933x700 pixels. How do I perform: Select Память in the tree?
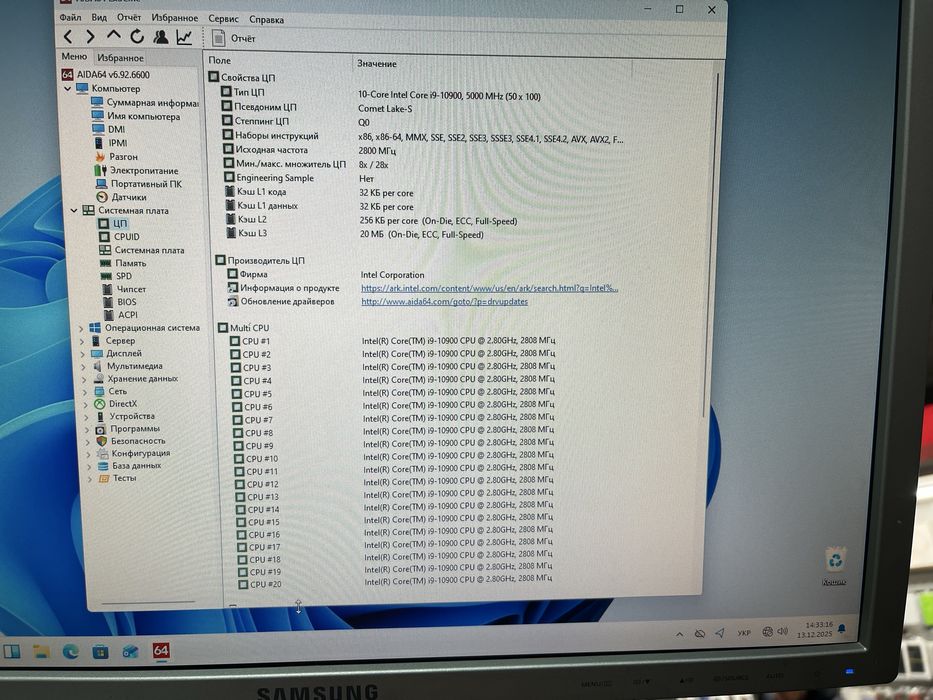click(123, 262)
